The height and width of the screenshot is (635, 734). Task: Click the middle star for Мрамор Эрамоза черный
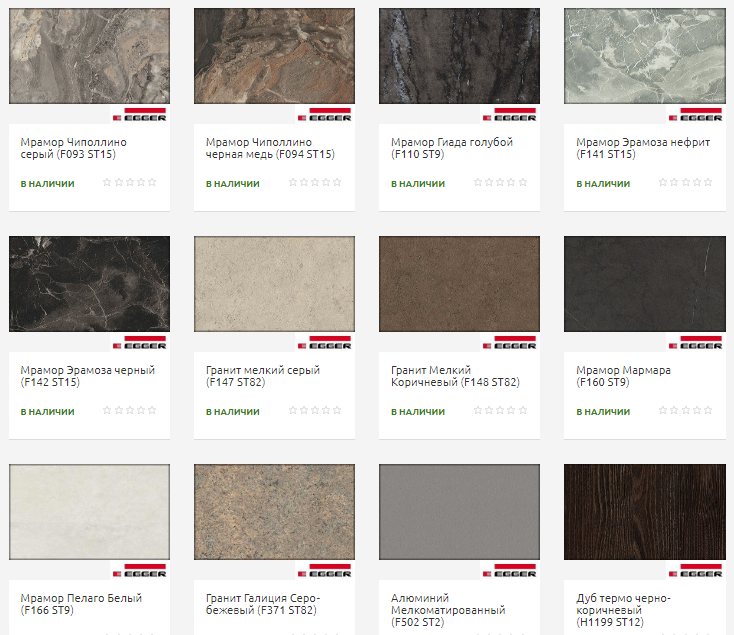click(130, 411)
